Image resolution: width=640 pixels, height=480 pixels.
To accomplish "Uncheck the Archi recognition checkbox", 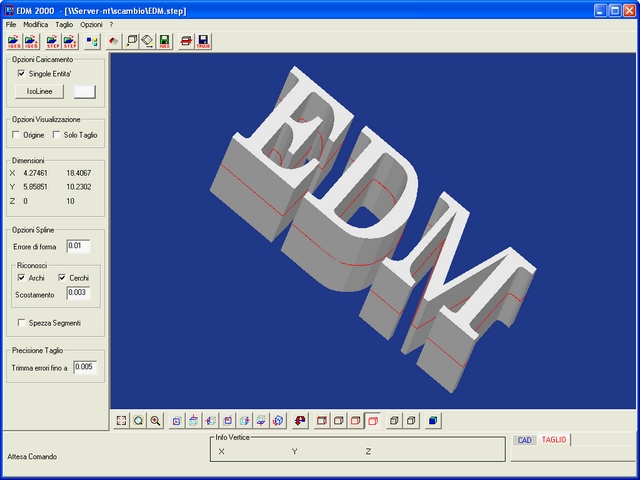I will 21,278.
